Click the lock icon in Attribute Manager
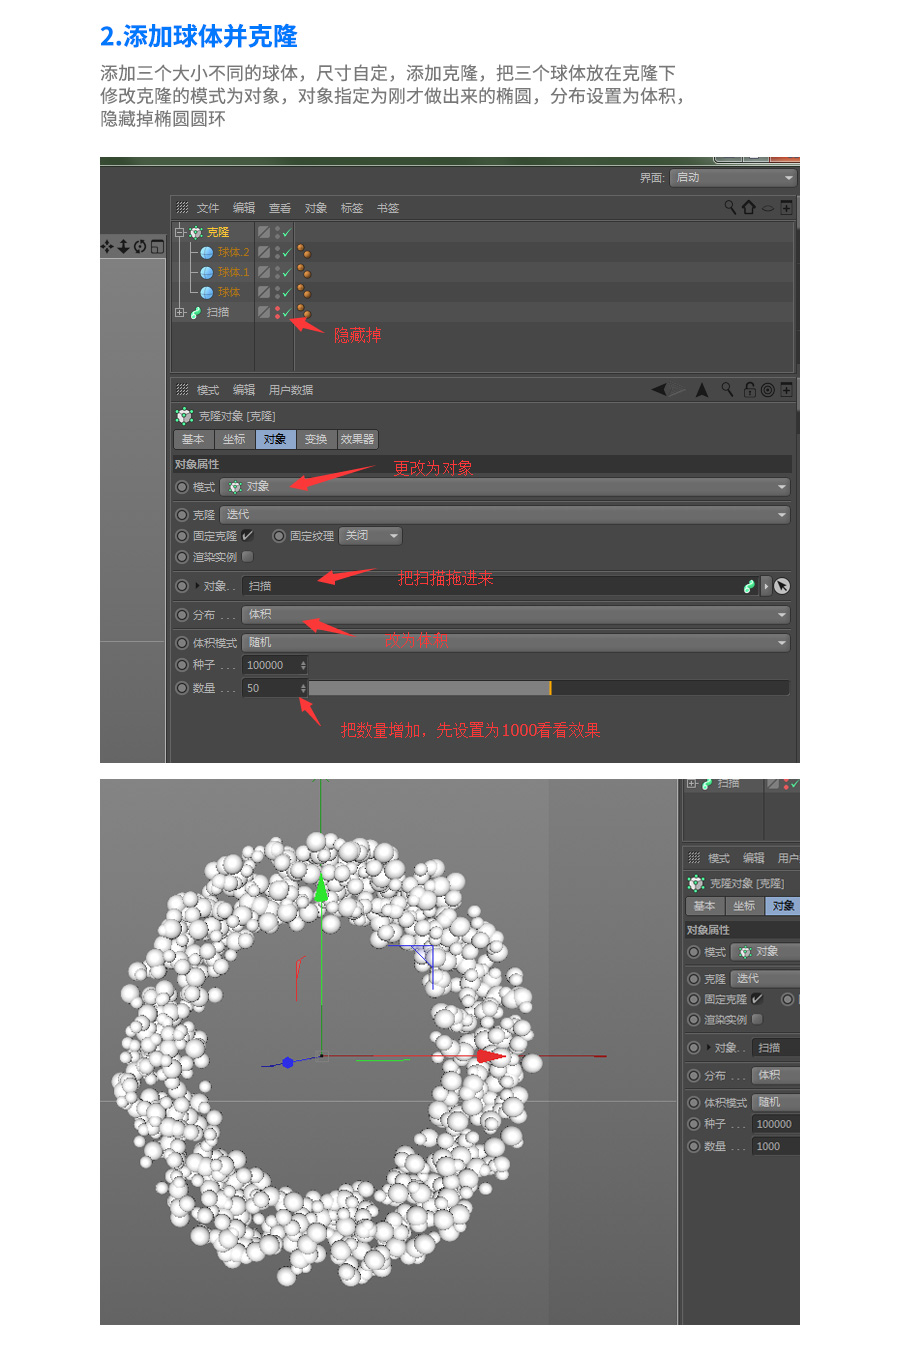900x1348 pixels. pos(749,390)
